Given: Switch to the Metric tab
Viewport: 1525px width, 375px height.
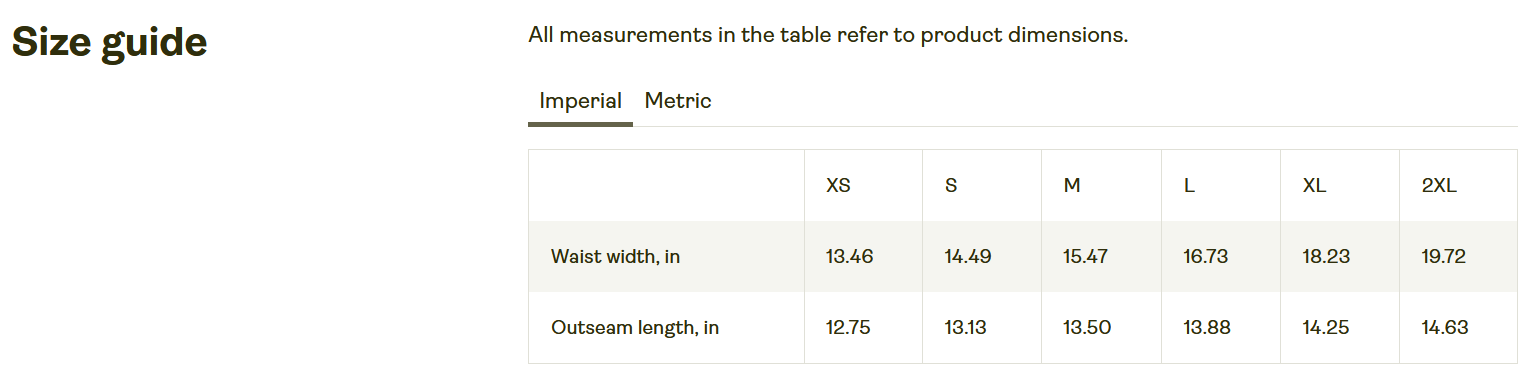Looking at the screenshot, I should coord(678,101).
